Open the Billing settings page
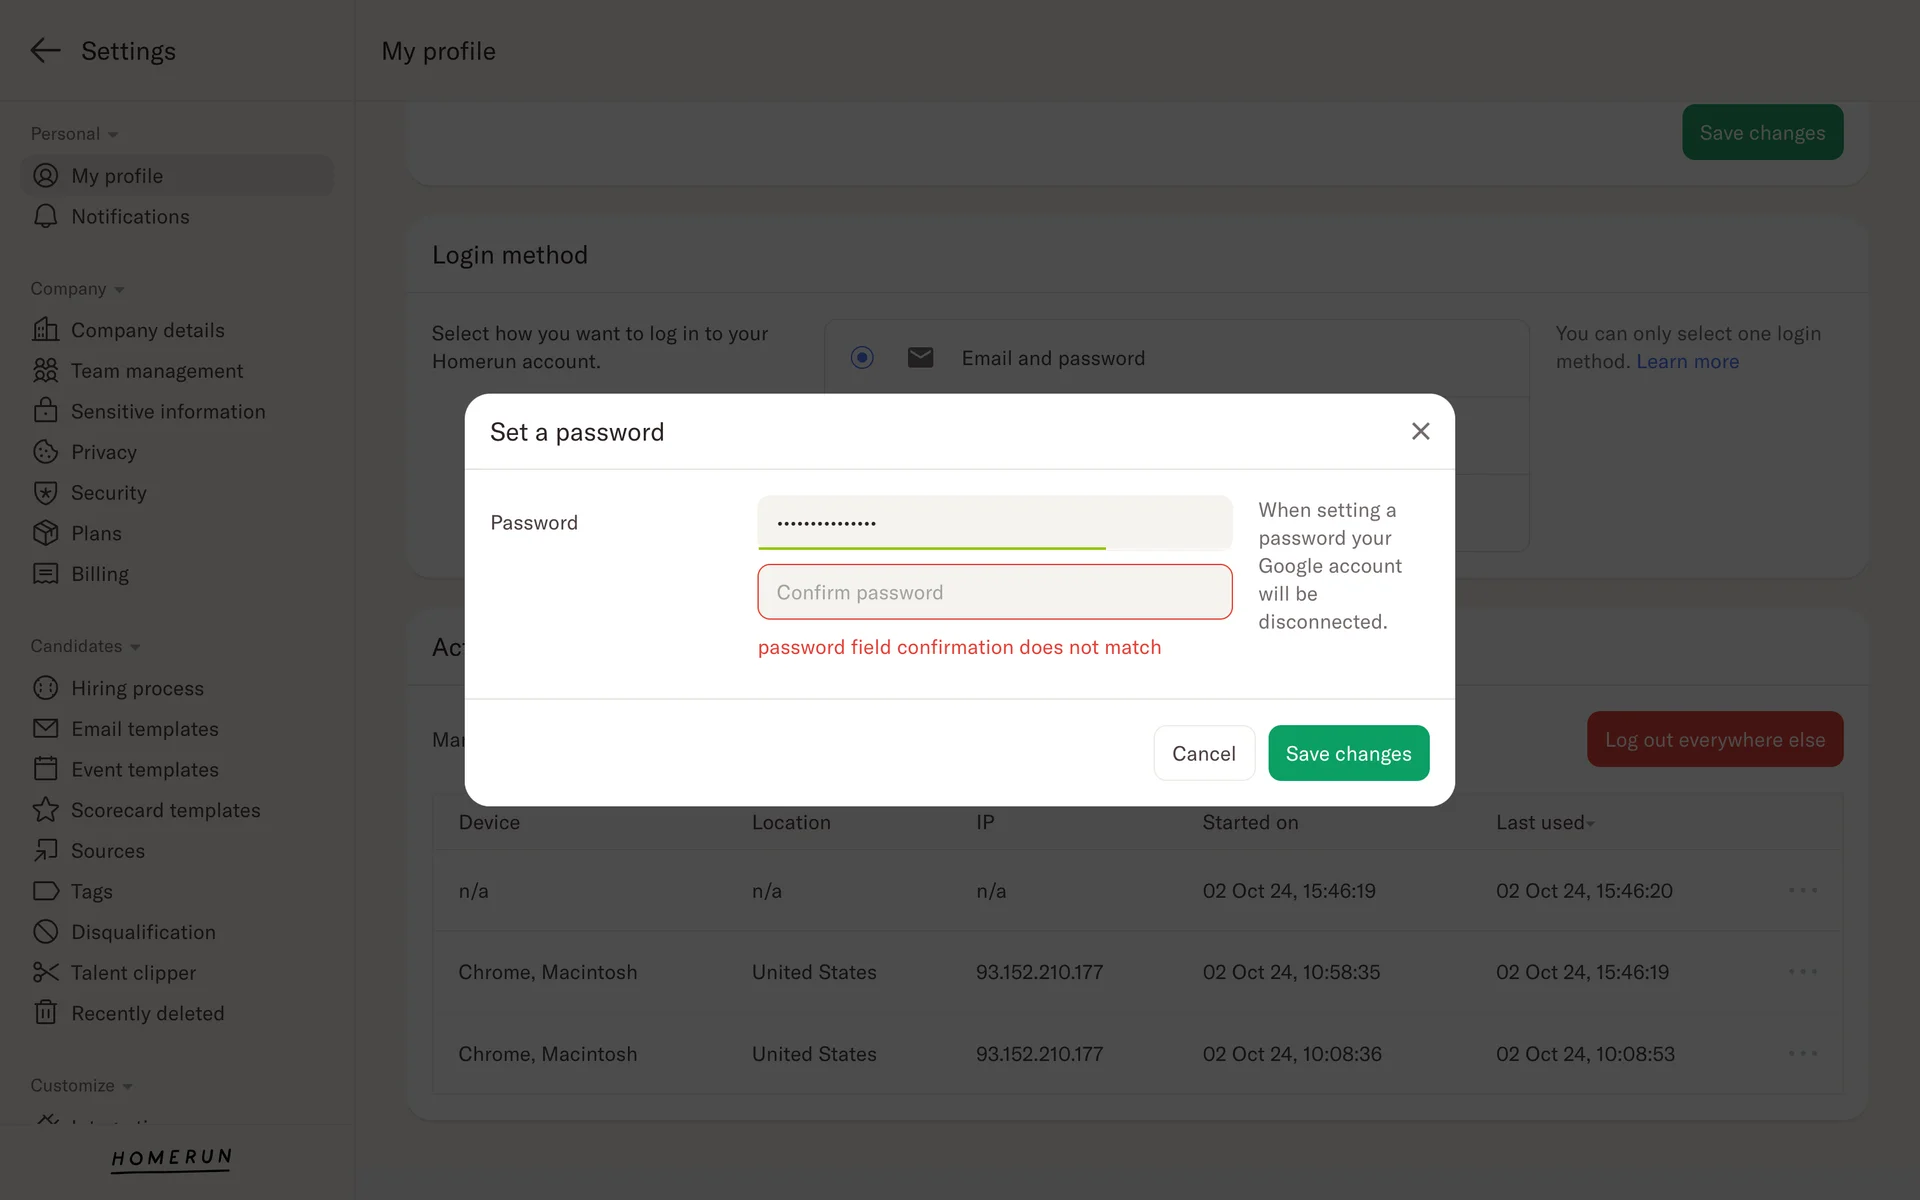Image resolution: width=1920 pixels, height=1200 pixels. (100, 574)
